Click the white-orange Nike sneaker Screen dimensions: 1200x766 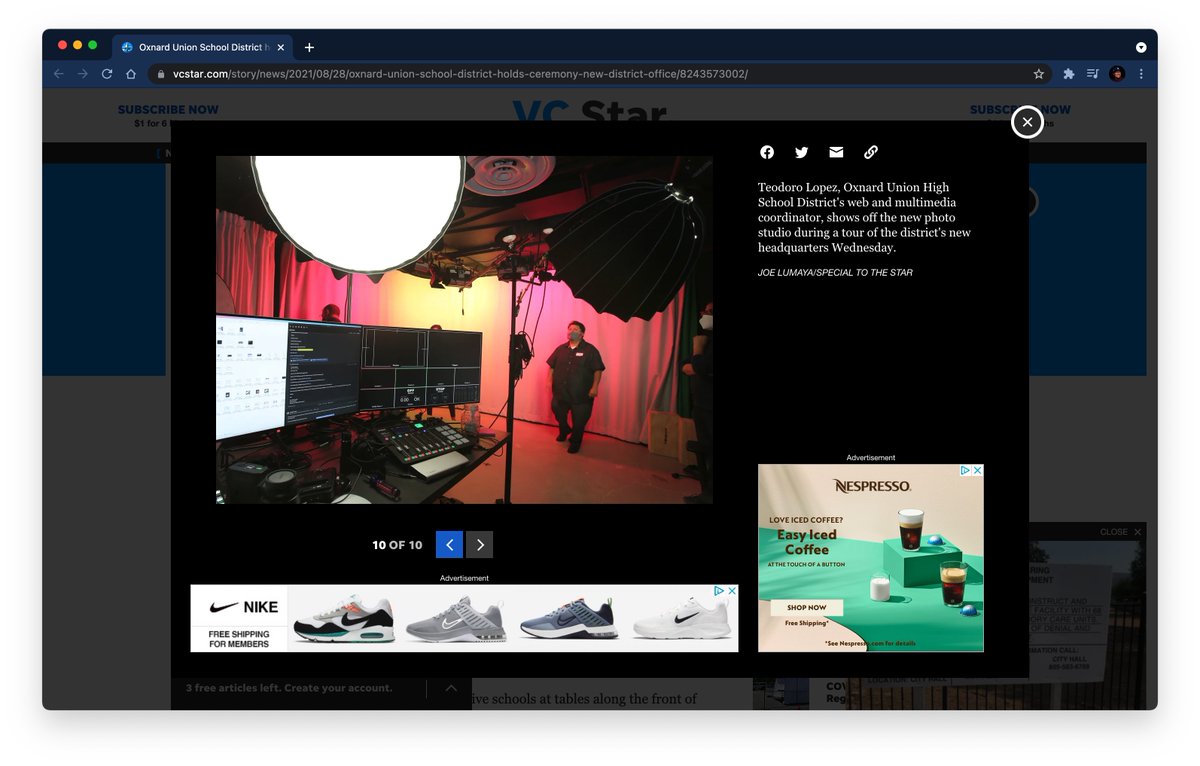344,620
